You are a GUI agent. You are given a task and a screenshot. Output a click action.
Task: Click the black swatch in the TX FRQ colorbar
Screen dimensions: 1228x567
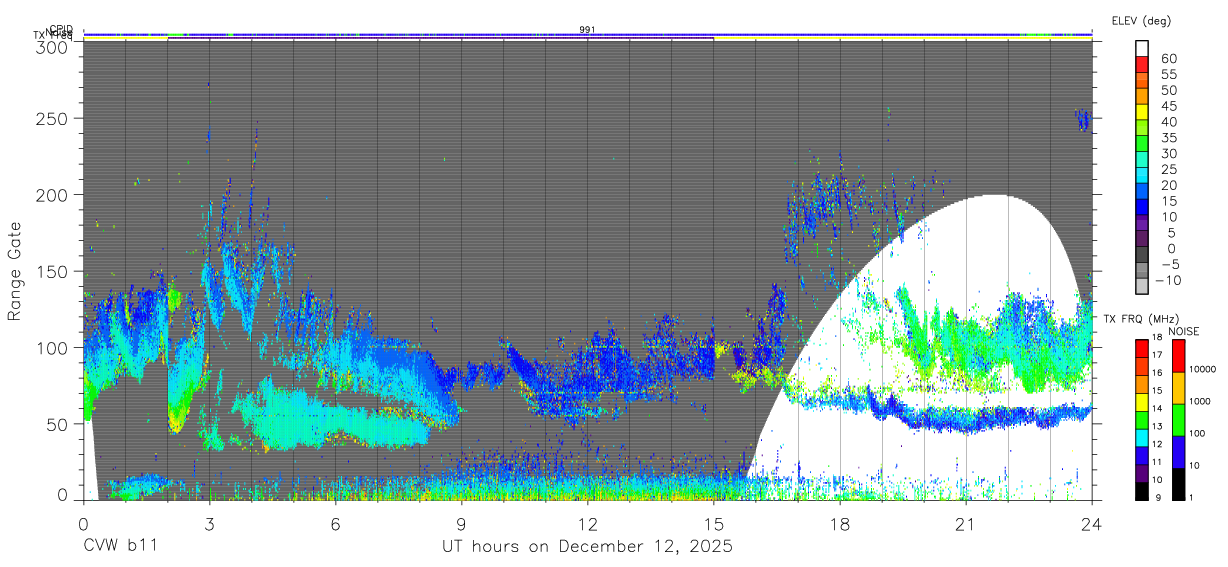[1142, 491]
